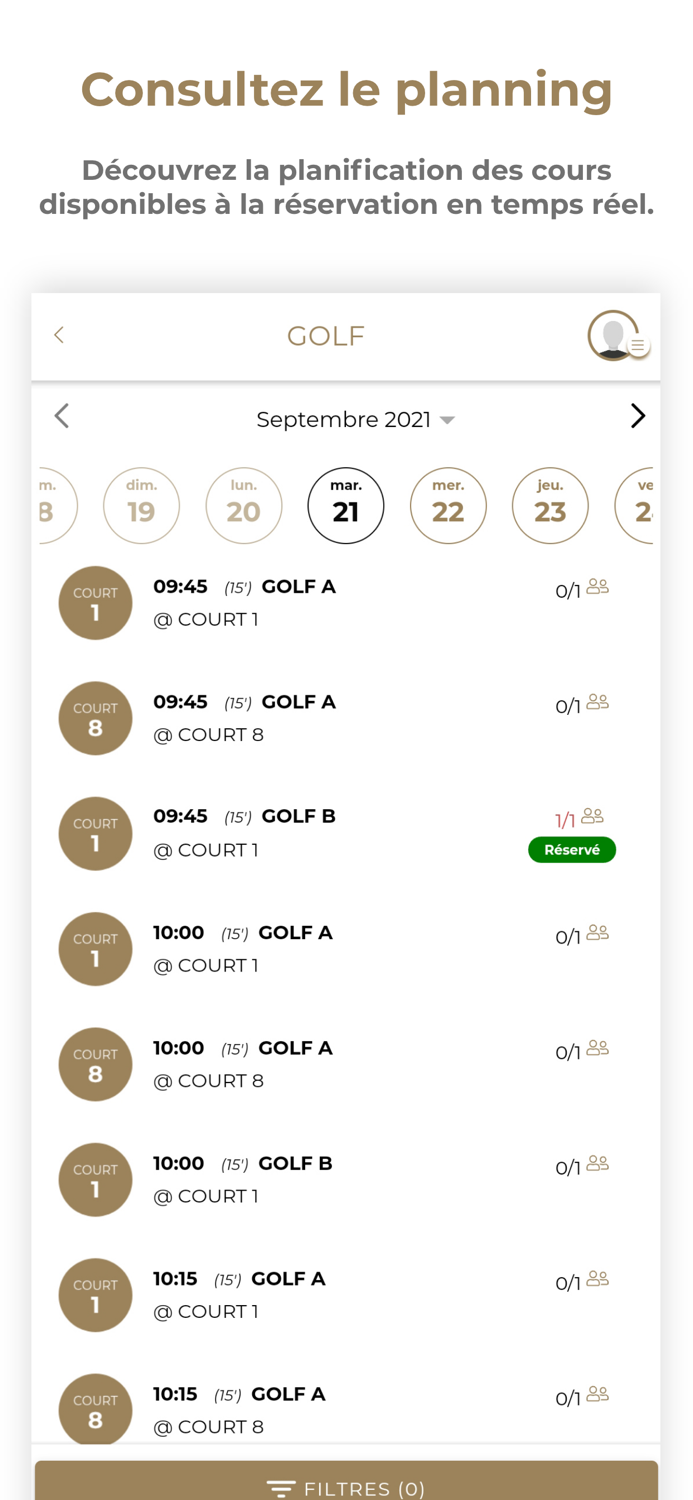Click the GOLF title in the header

pos(325,336)
